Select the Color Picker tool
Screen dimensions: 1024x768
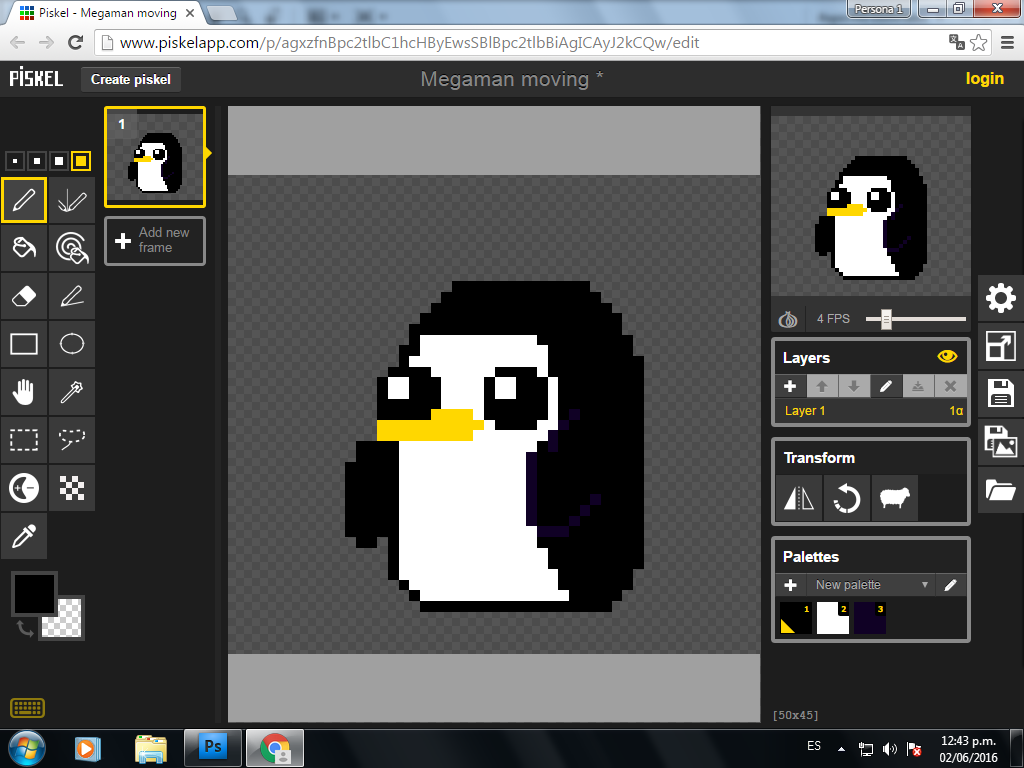(24, 535)
